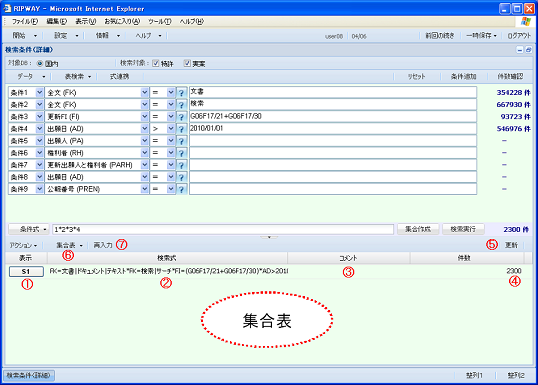Open the 公報番号 (PREN) field dropdown

[144, 189]
